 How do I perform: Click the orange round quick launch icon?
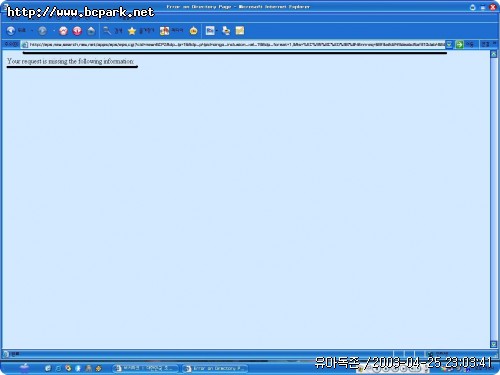pyautogui.click(x=68, y=368)
